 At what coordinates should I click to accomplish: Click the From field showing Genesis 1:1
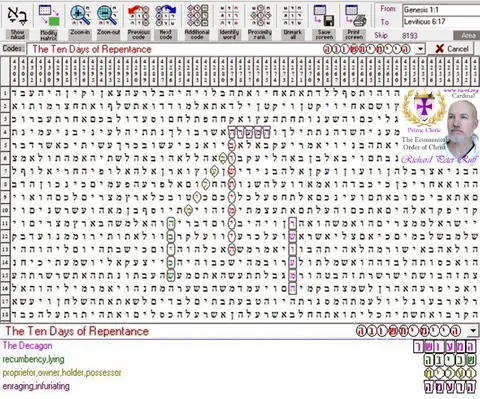(x=441, y=10)
